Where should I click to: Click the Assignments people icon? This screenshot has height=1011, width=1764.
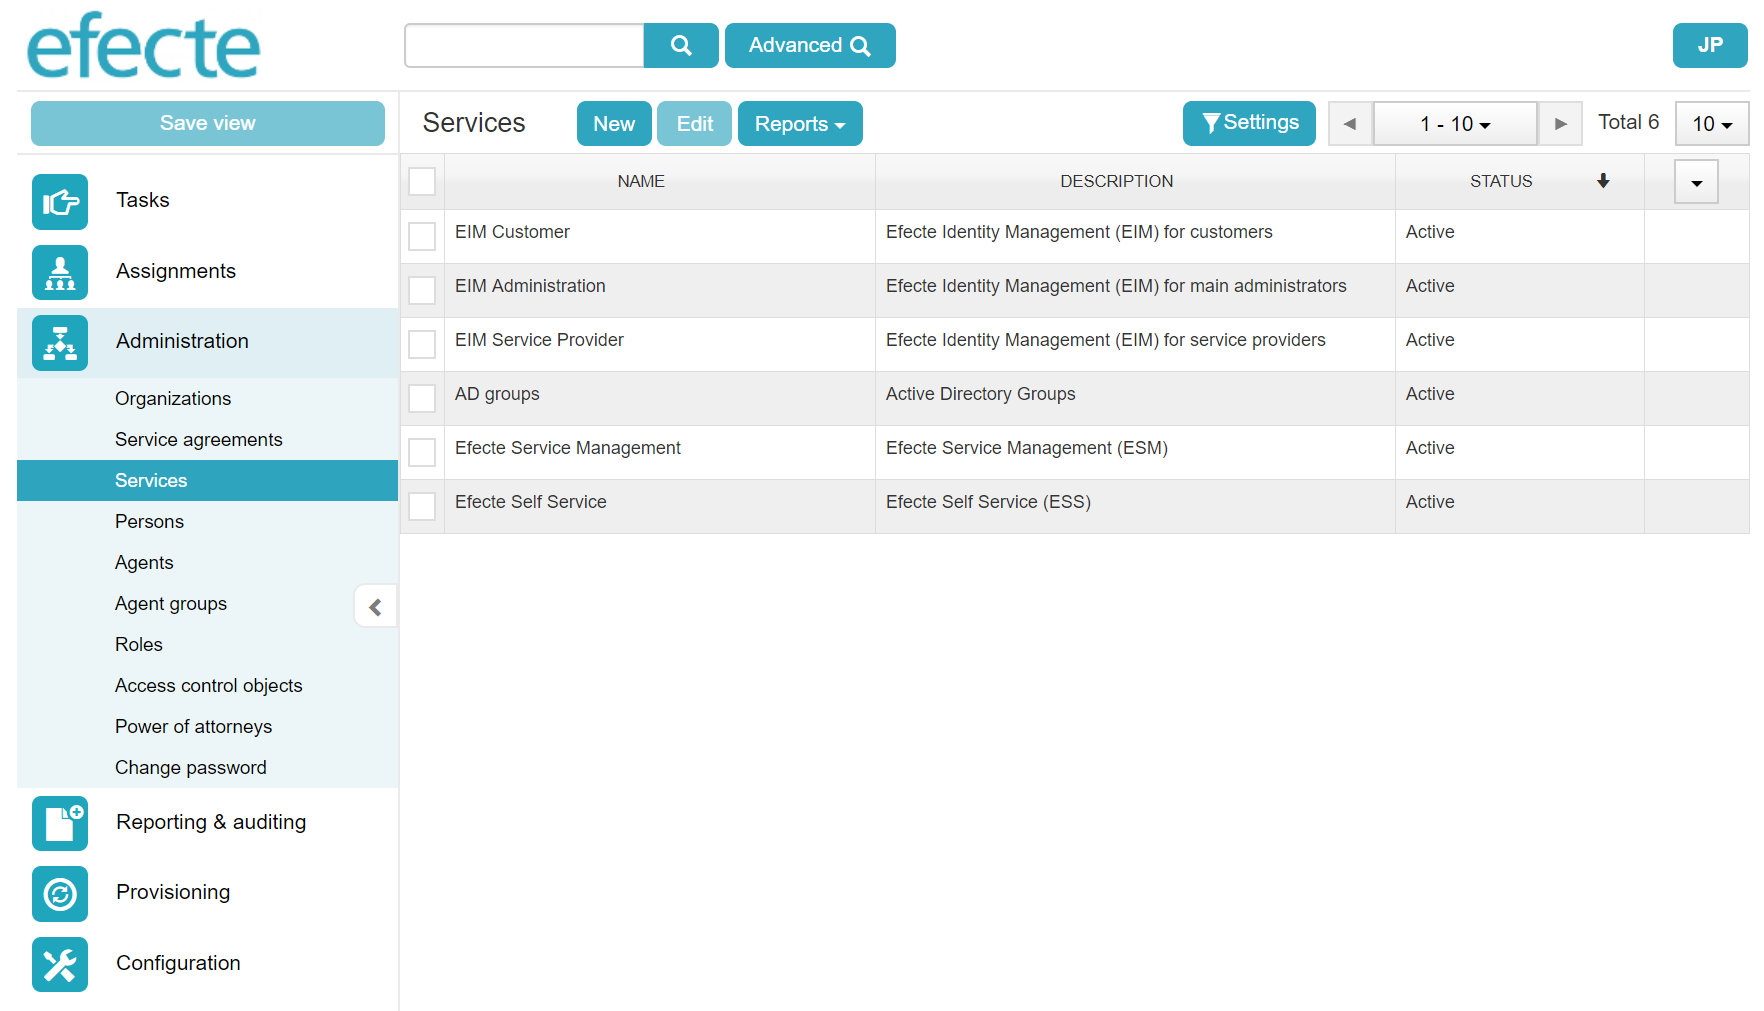pyautogui.click(x=60, y=272)
